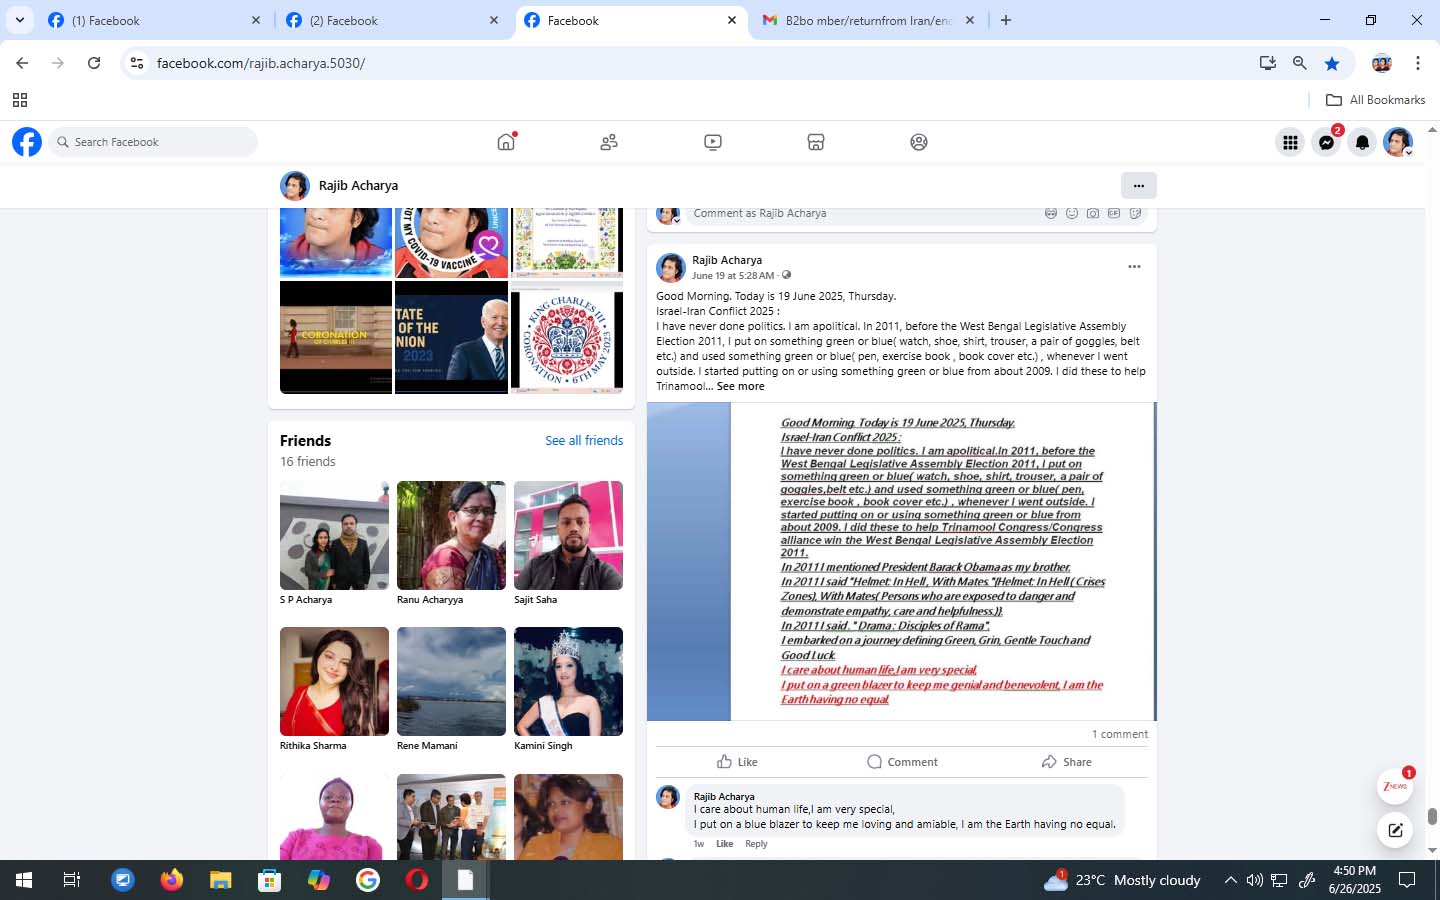Click the browser Back button
This screenshot has height=900, width=1440.
pyautogui.click(x=22, y=63)
